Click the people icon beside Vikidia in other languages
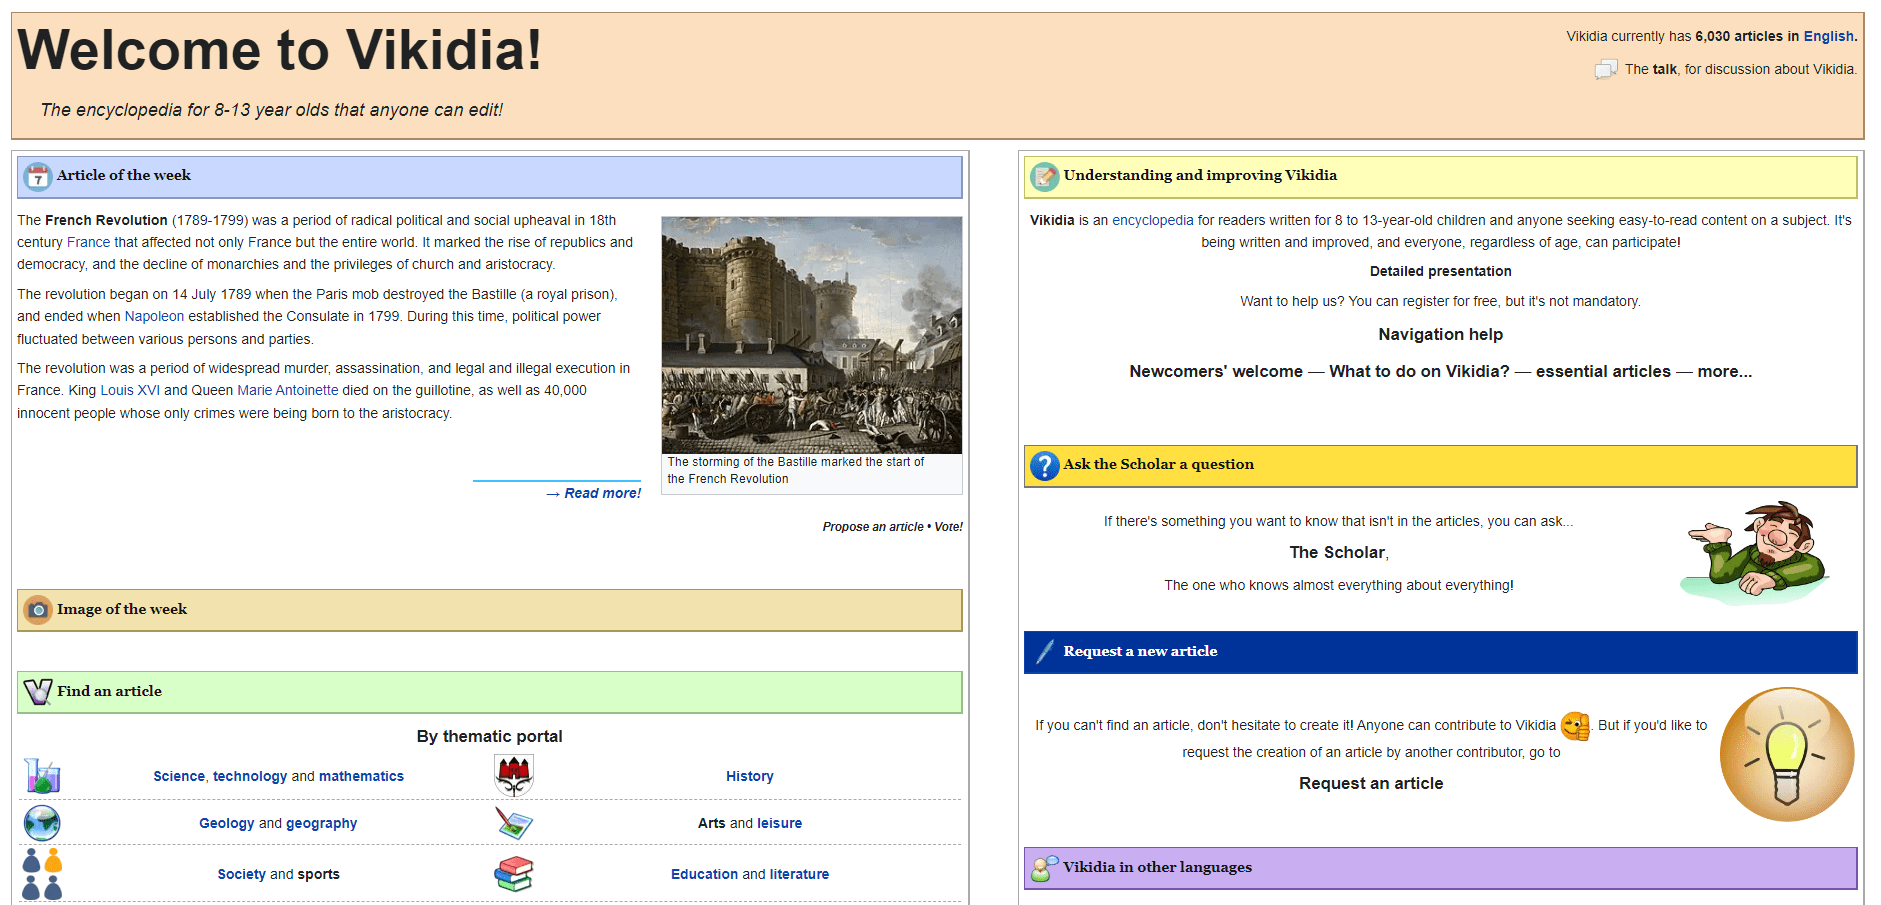The image size is (1881, 905). (x=1045, y=868)
